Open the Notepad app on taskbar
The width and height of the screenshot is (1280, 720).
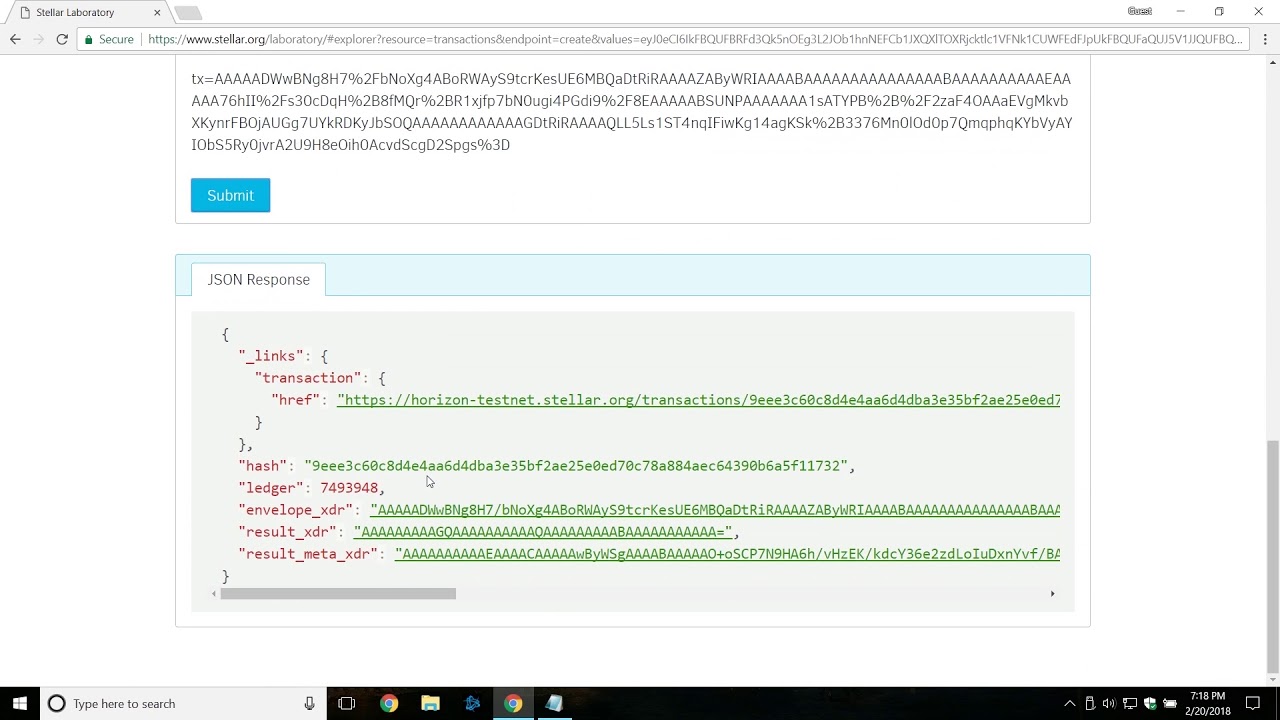554,703
